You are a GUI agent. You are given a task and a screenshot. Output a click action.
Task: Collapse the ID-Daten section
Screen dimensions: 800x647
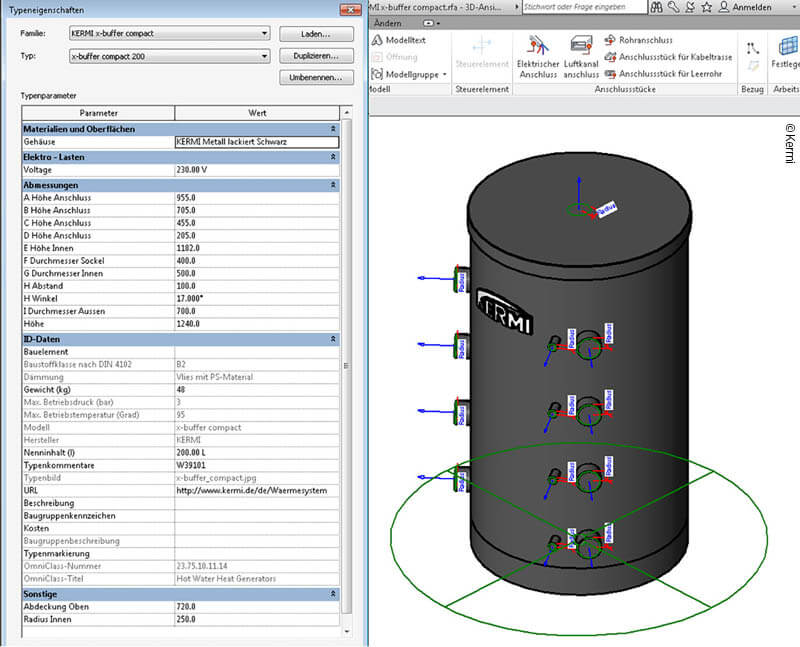[x=333, y=340]
